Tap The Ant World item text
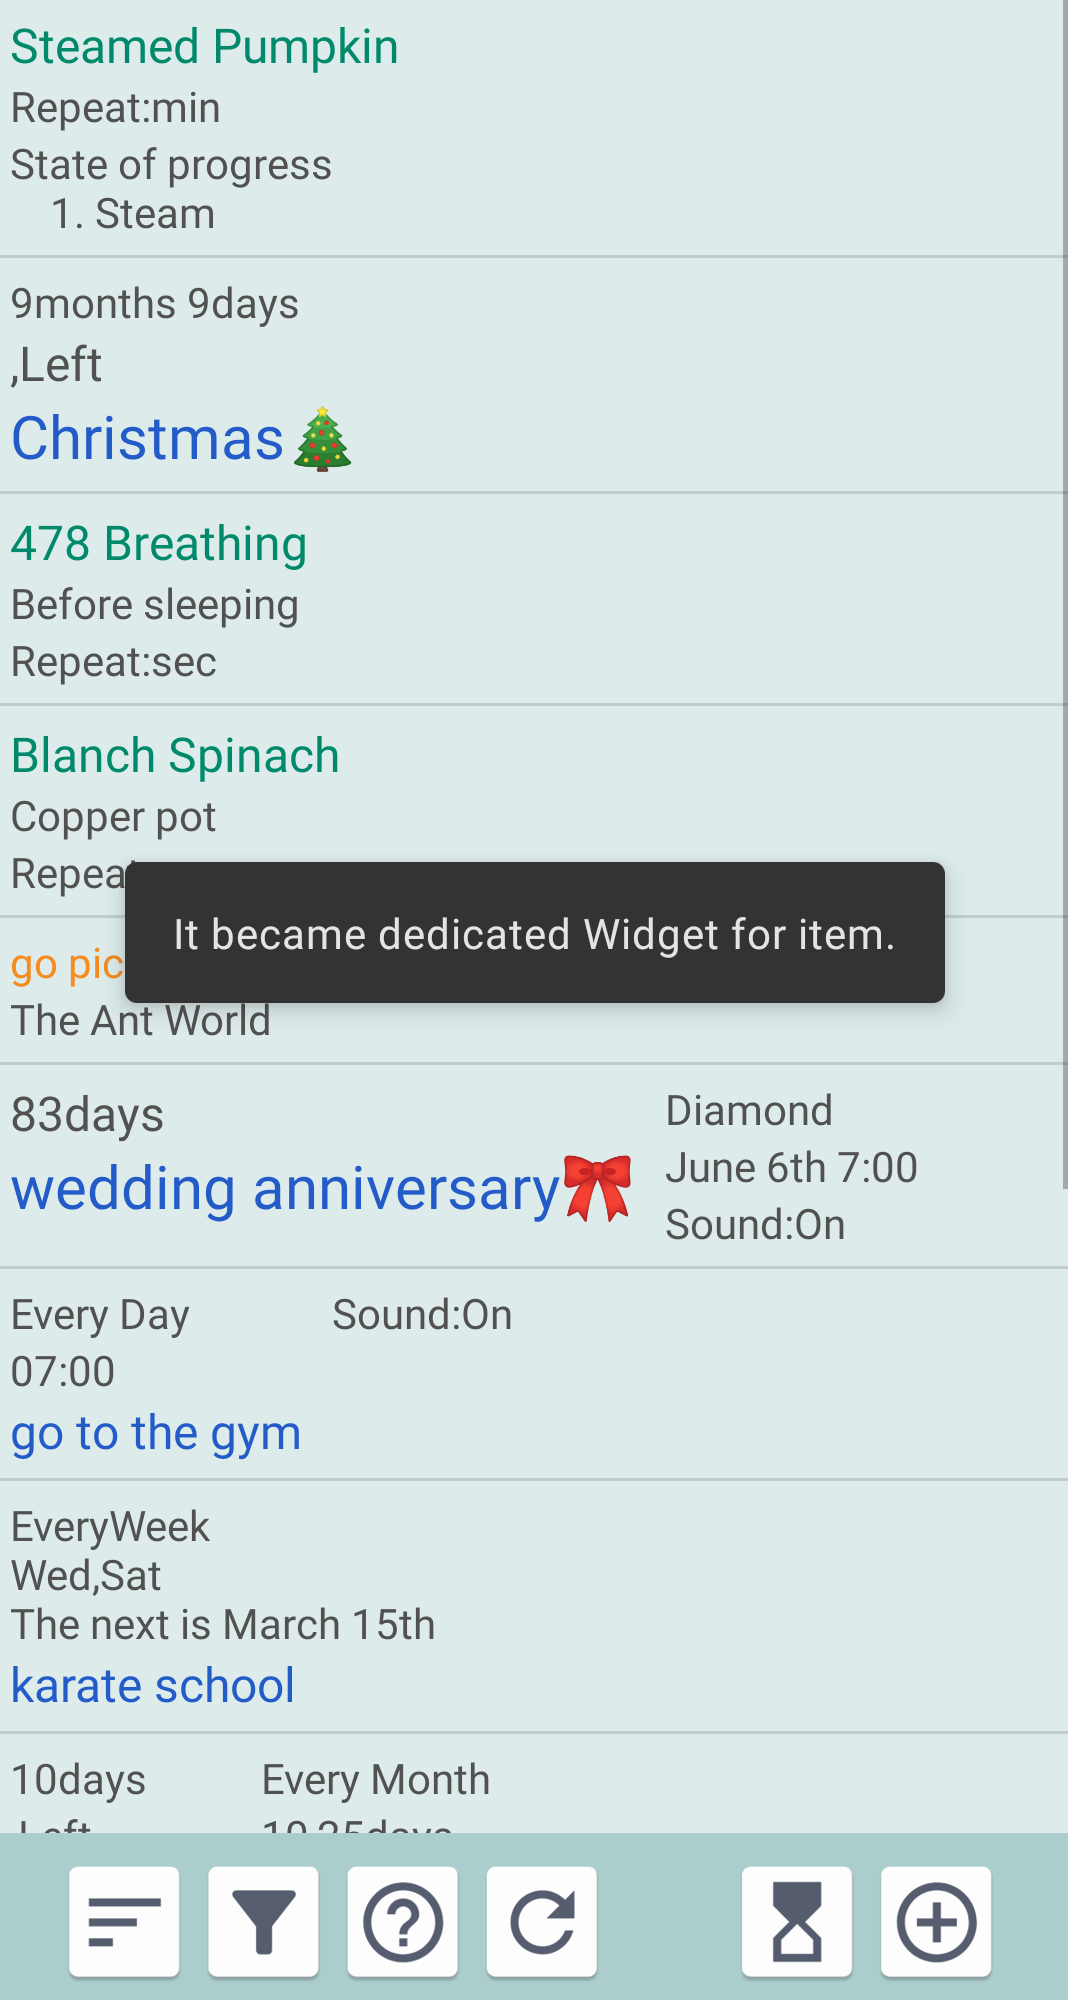Image resolution: width=1068 pixels, height=2000 pixels. pyautogui.click(x=141, y=1022)
